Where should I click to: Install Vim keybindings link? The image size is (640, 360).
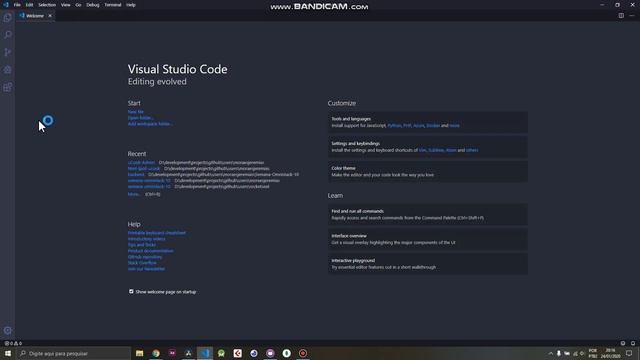coord(422,150)
